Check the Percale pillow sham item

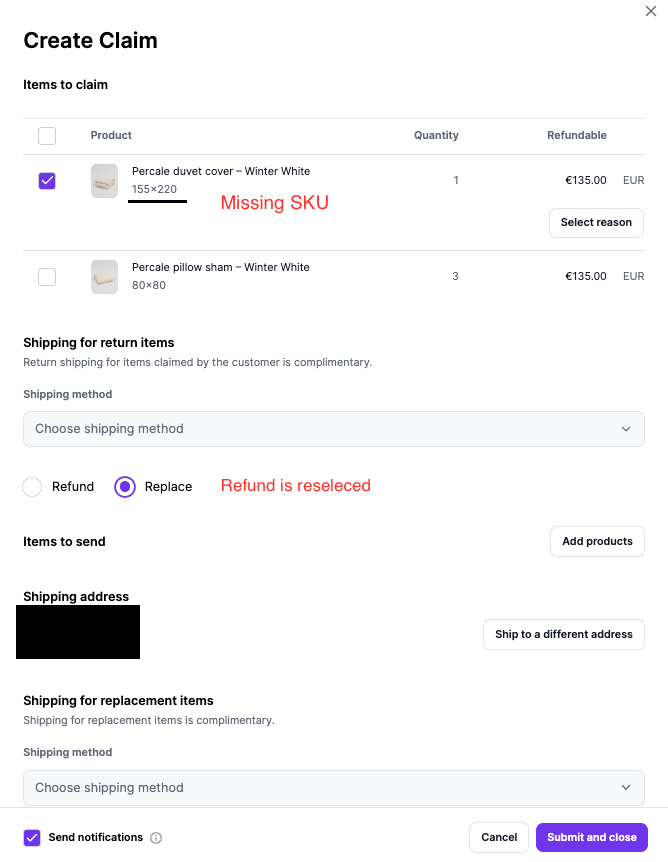pos(47,277)
